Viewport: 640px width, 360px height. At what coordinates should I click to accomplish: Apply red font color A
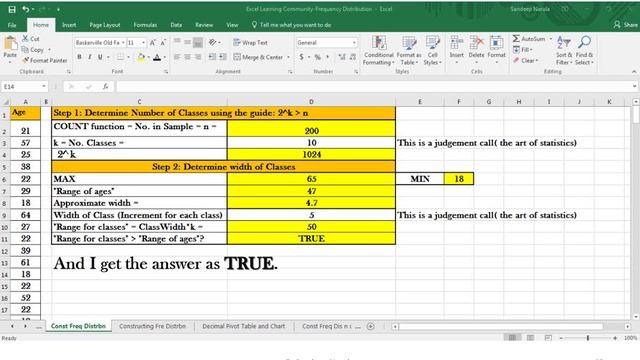pos(157,57)
